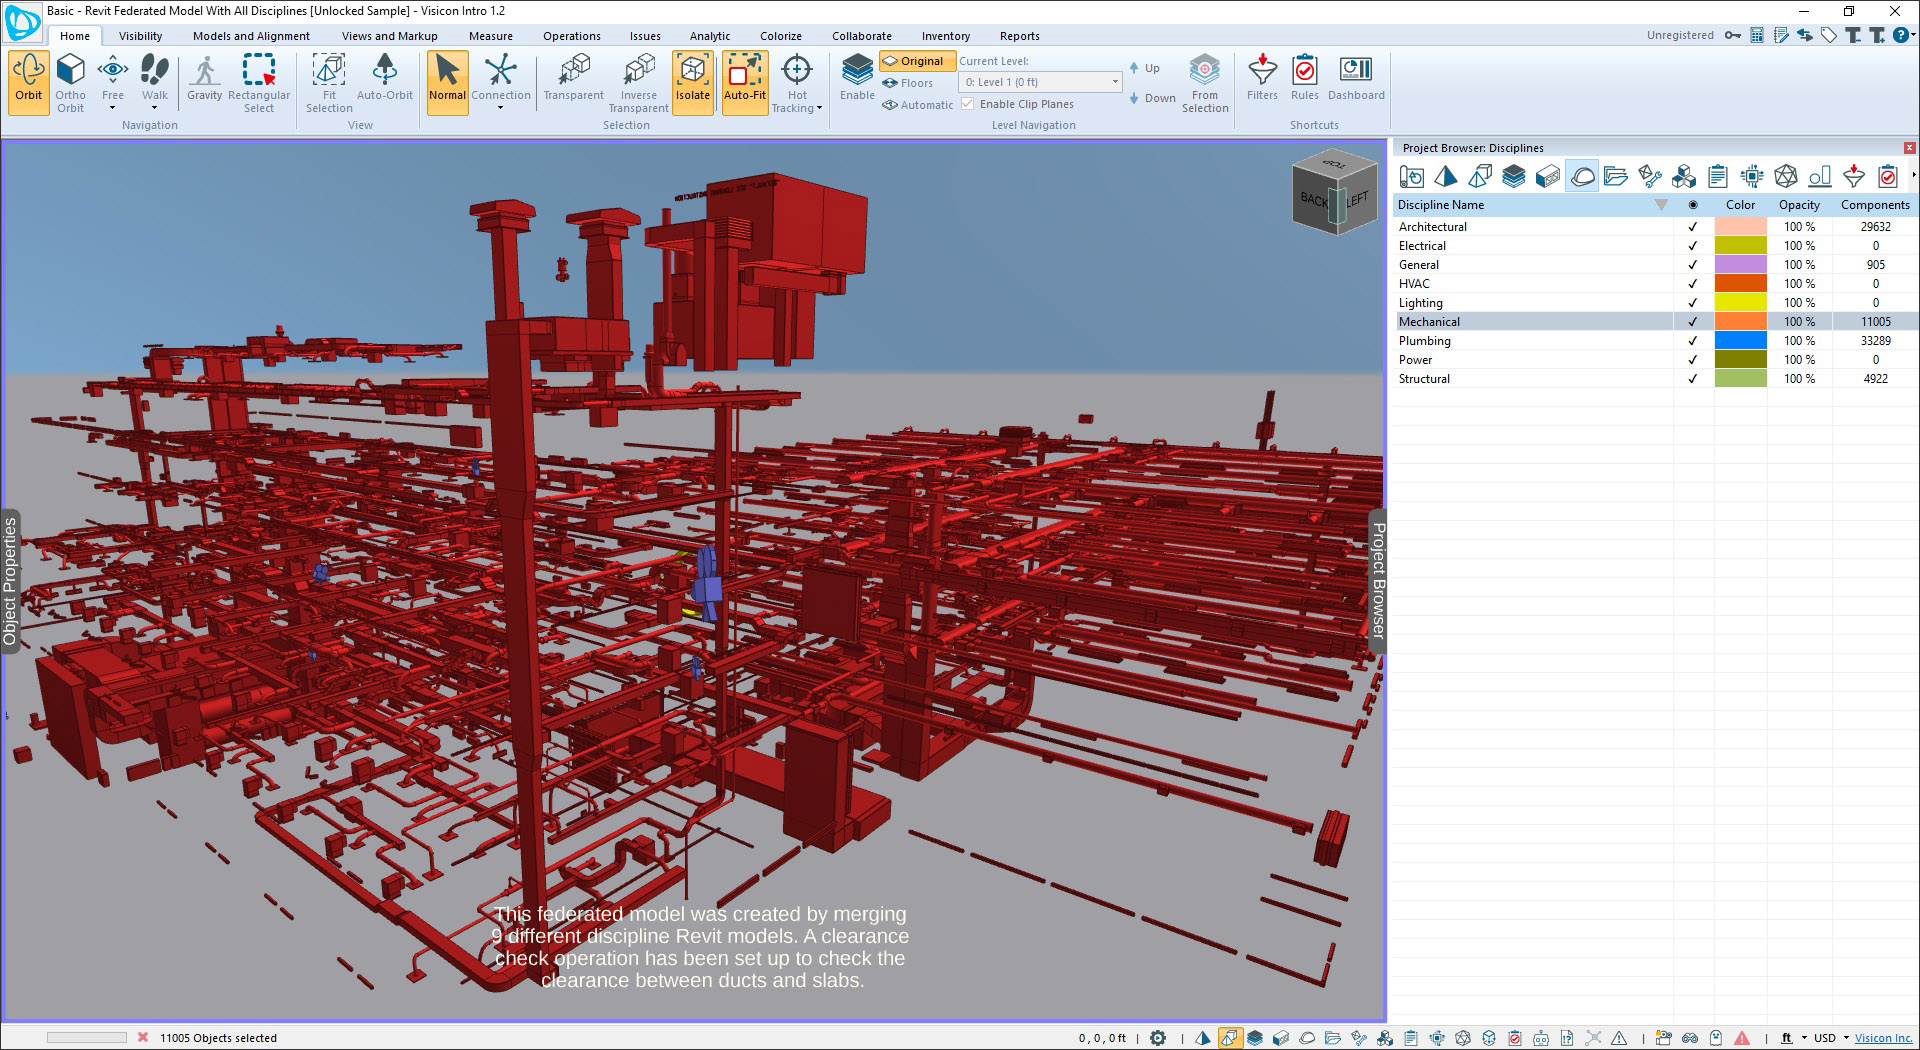The image size is (1920, 1050).
Task: Switch to Views and Markup tab
Action: point(390,36)
